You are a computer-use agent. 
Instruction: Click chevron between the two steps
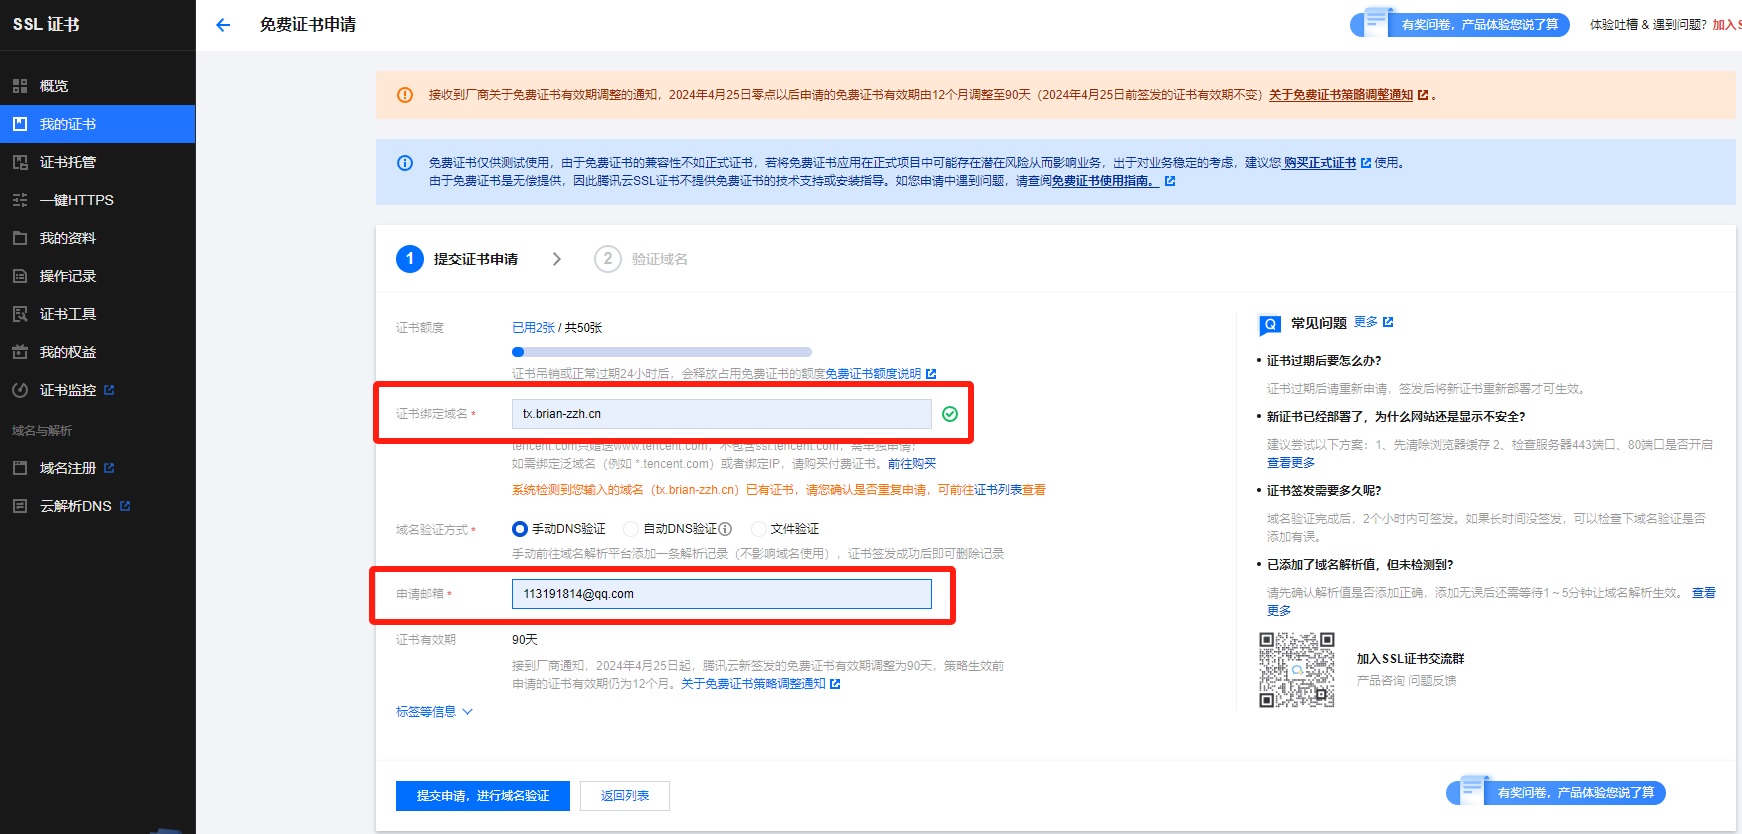[557, 259]
